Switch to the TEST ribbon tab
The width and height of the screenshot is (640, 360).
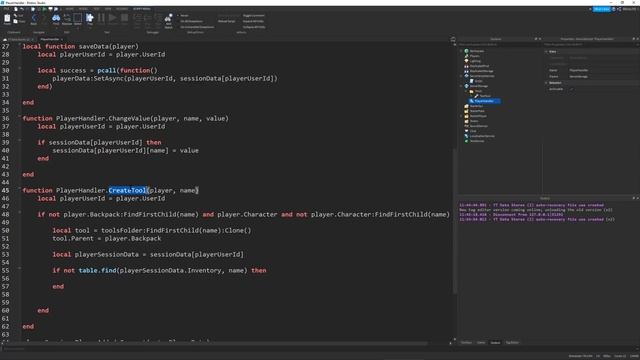tap(96, 9)
